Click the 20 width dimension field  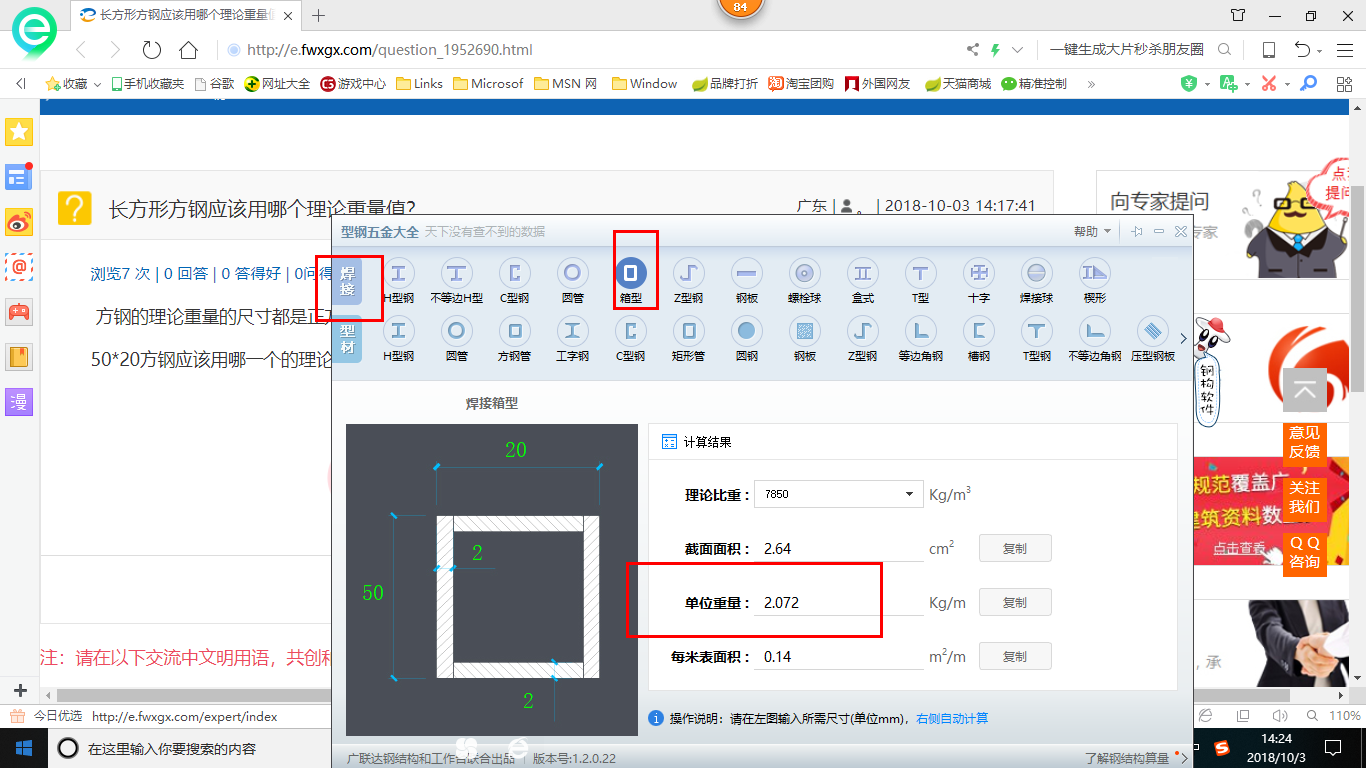tap(515, 450)
